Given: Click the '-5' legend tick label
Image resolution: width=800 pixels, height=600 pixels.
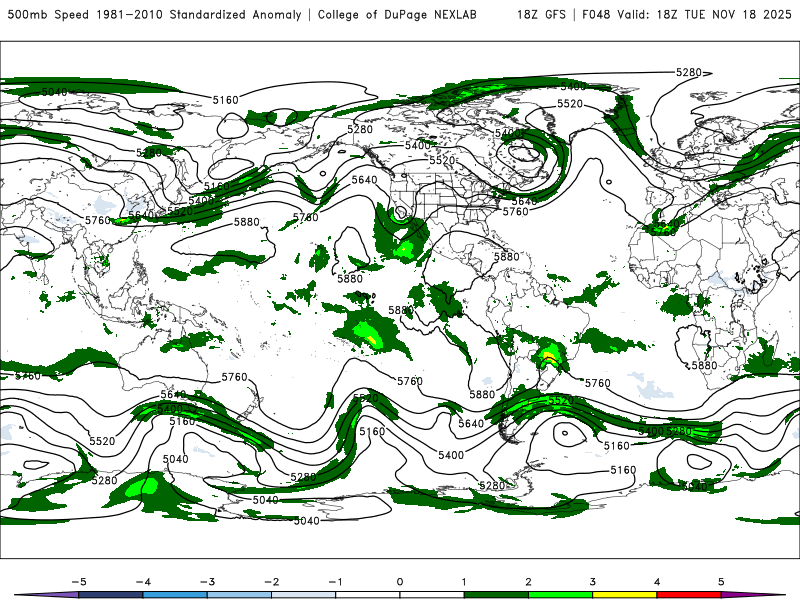Looking at the screenshot, I should pyautogui.click(x=79, y=582).
